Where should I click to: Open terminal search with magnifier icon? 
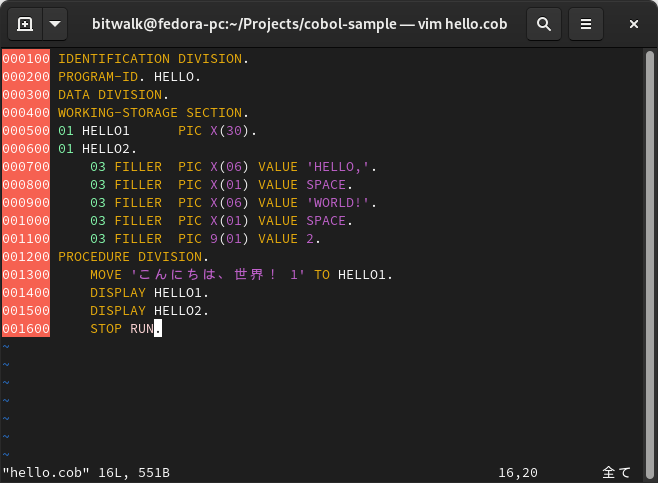click(543, 23)
